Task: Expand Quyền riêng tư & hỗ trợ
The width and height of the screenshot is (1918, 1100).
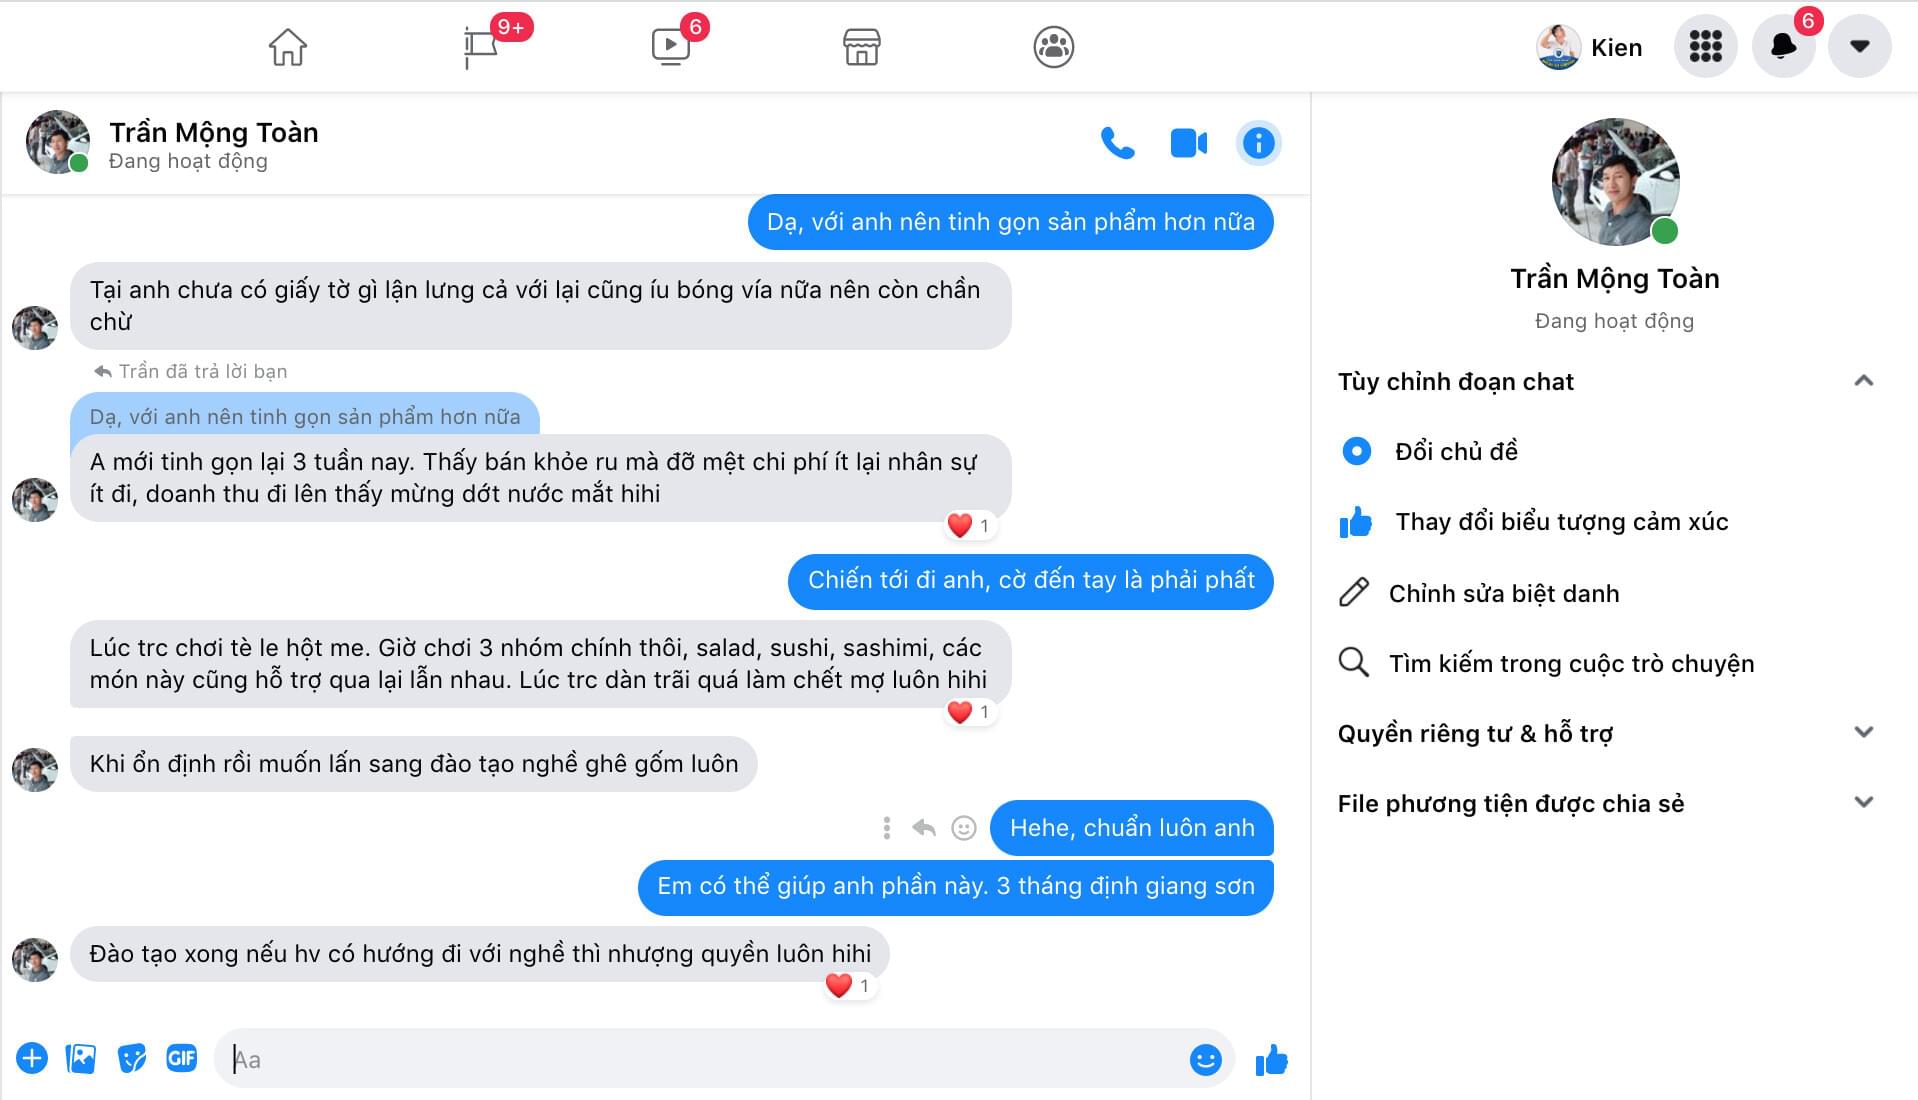Action: (1863, 732)
